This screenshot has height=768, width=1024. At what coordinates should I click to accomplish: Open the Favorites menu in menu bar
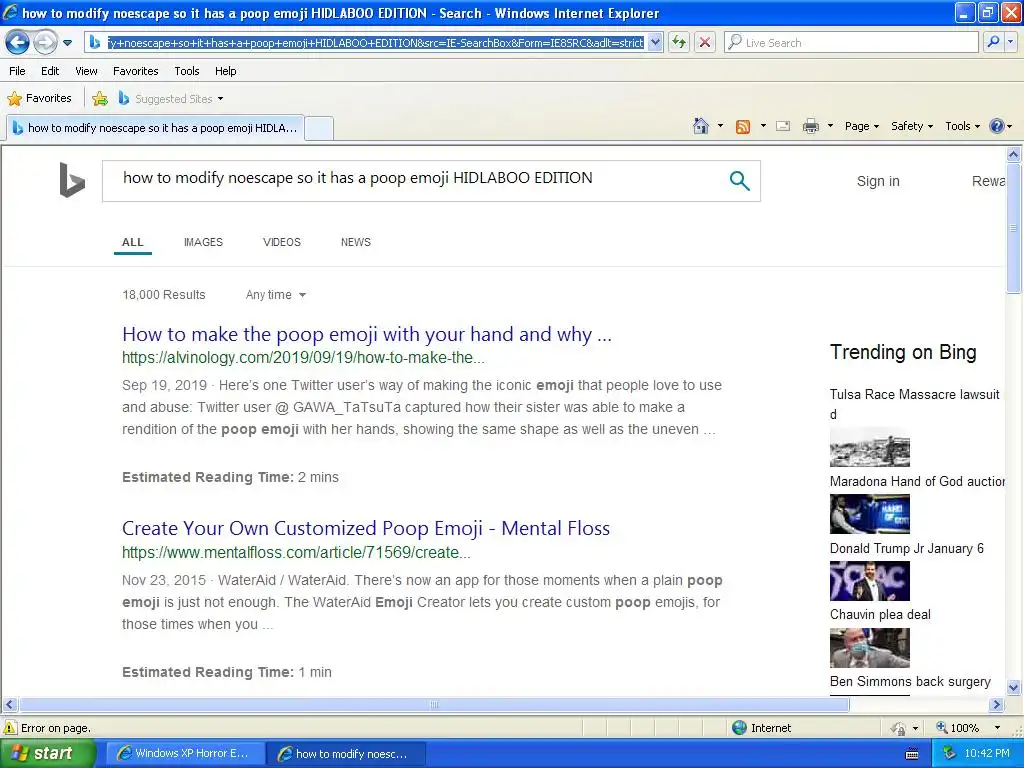[x=135, y=71]
